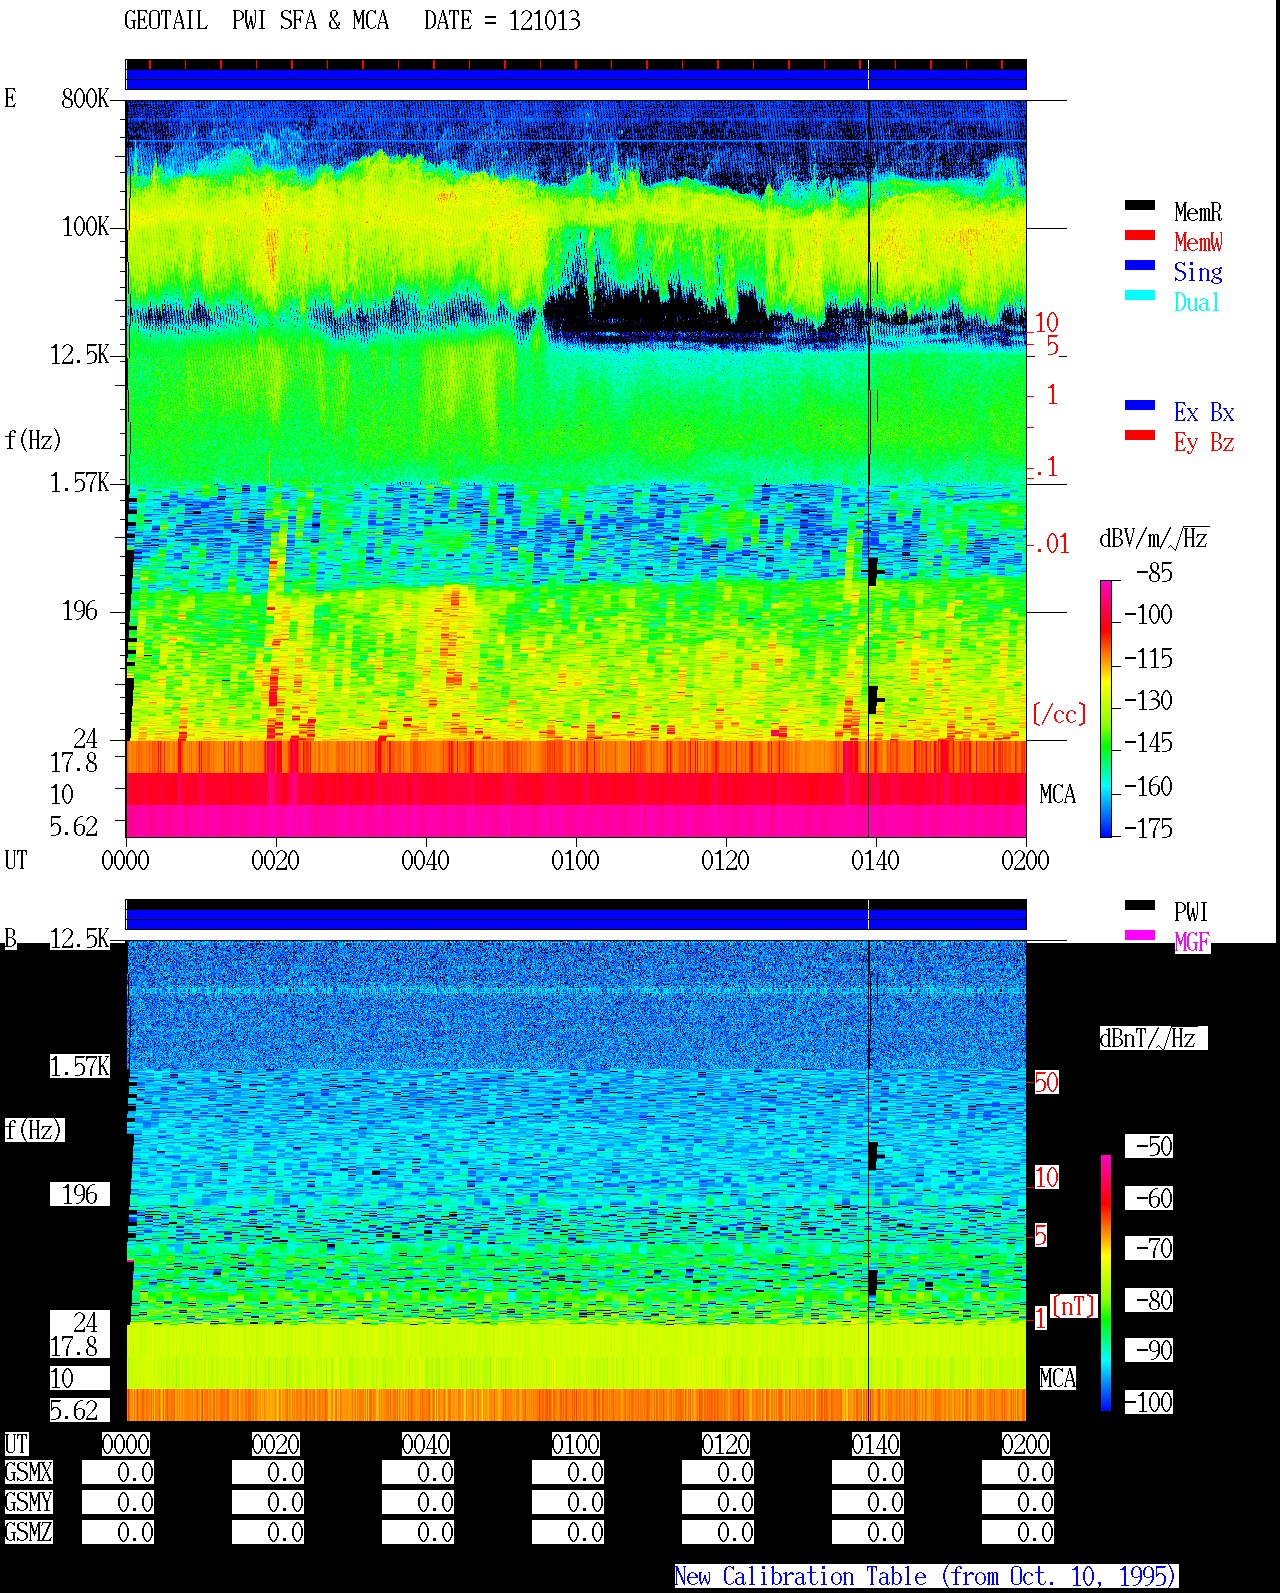Click the GSMX row label
Image resolution: width=1280 pixels, height=1593 pixels.
29,1472
